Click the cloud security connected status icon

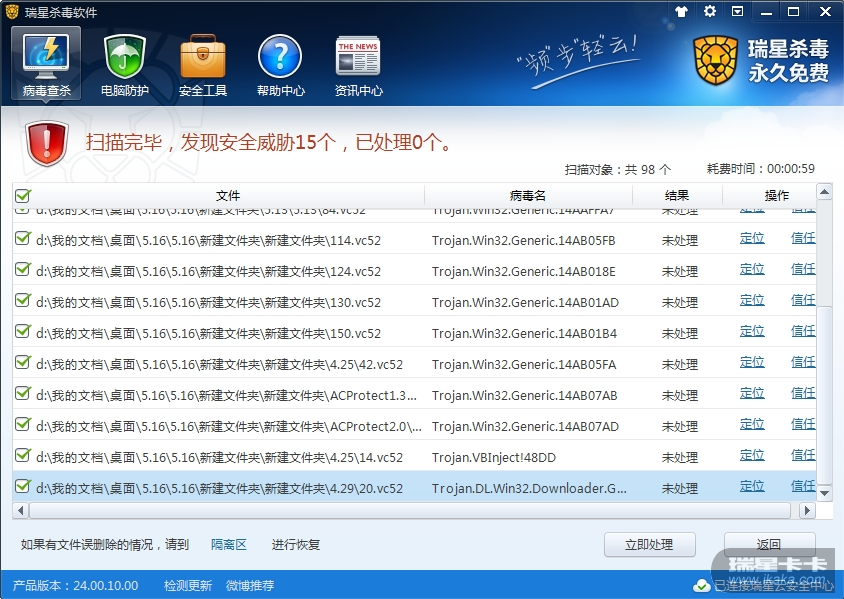click(701, 586)
